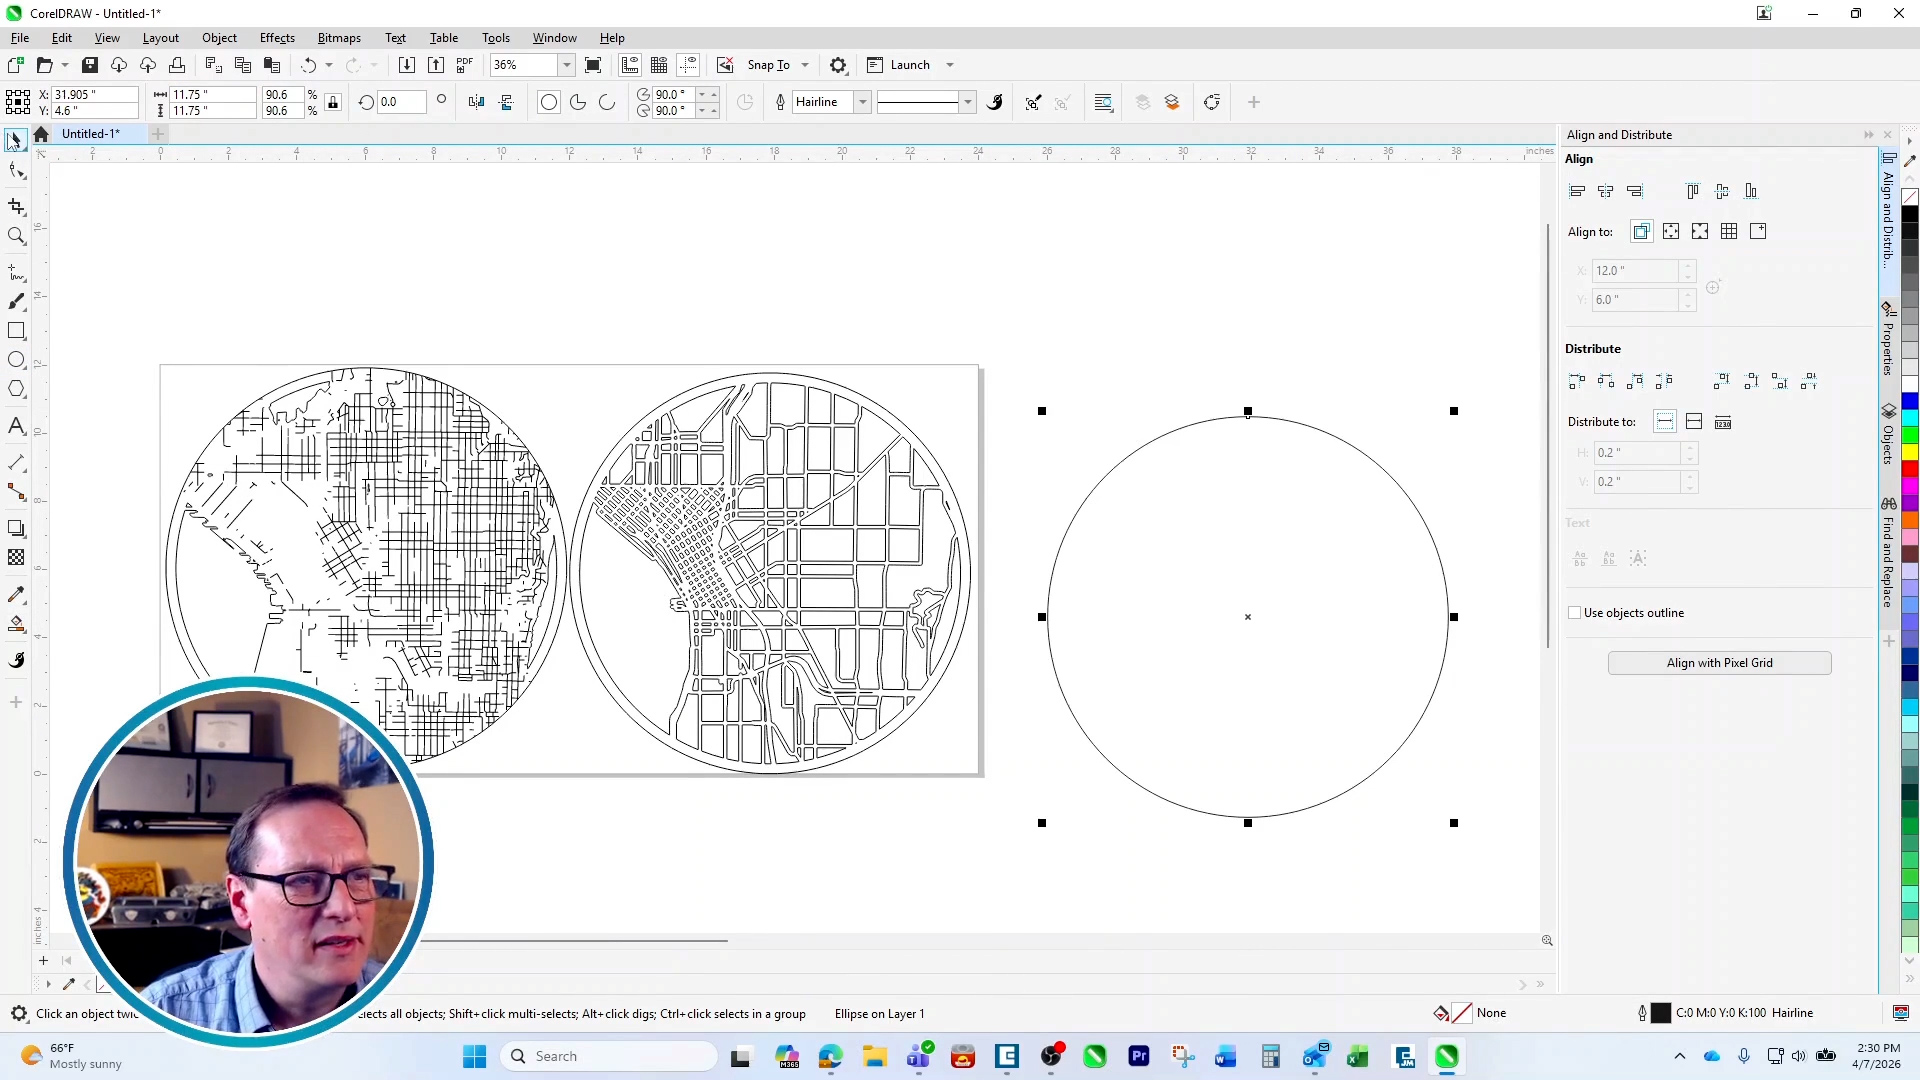1920x1080 pixels.
Task: Click the Align left icon
Action: [1577, 191]
